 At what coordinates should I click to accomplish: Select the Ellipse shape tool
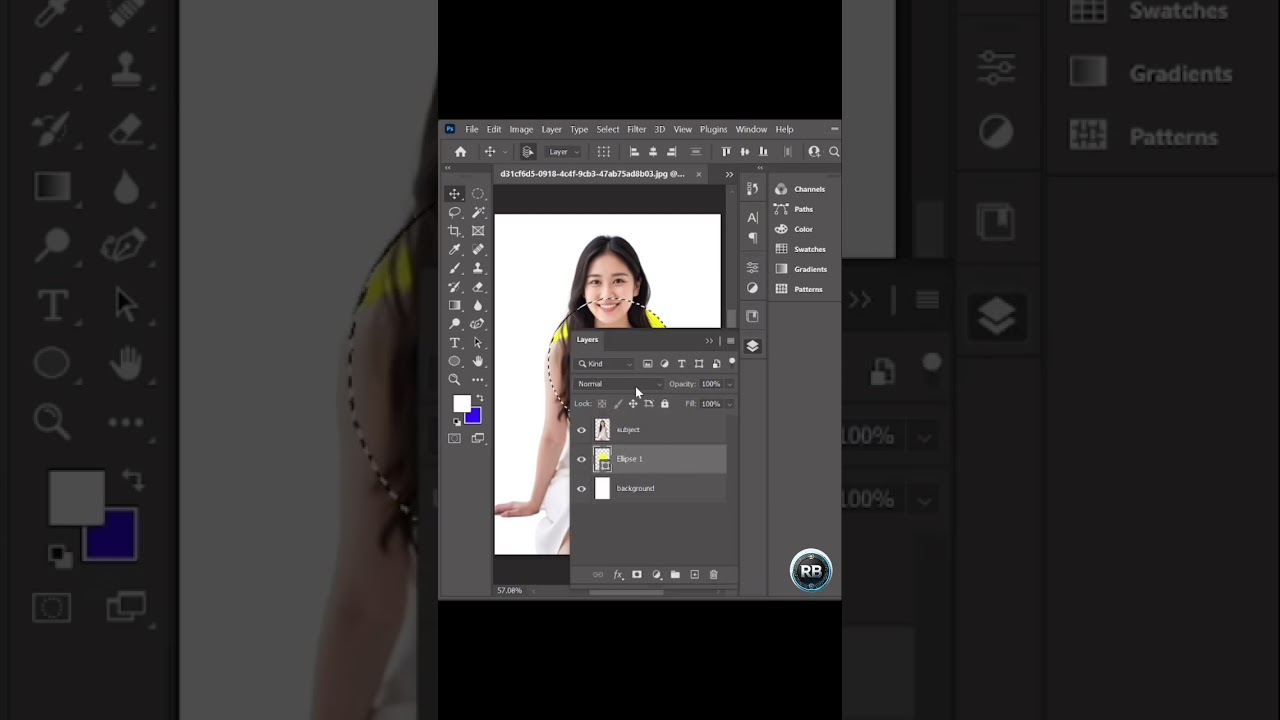(454, 361)
